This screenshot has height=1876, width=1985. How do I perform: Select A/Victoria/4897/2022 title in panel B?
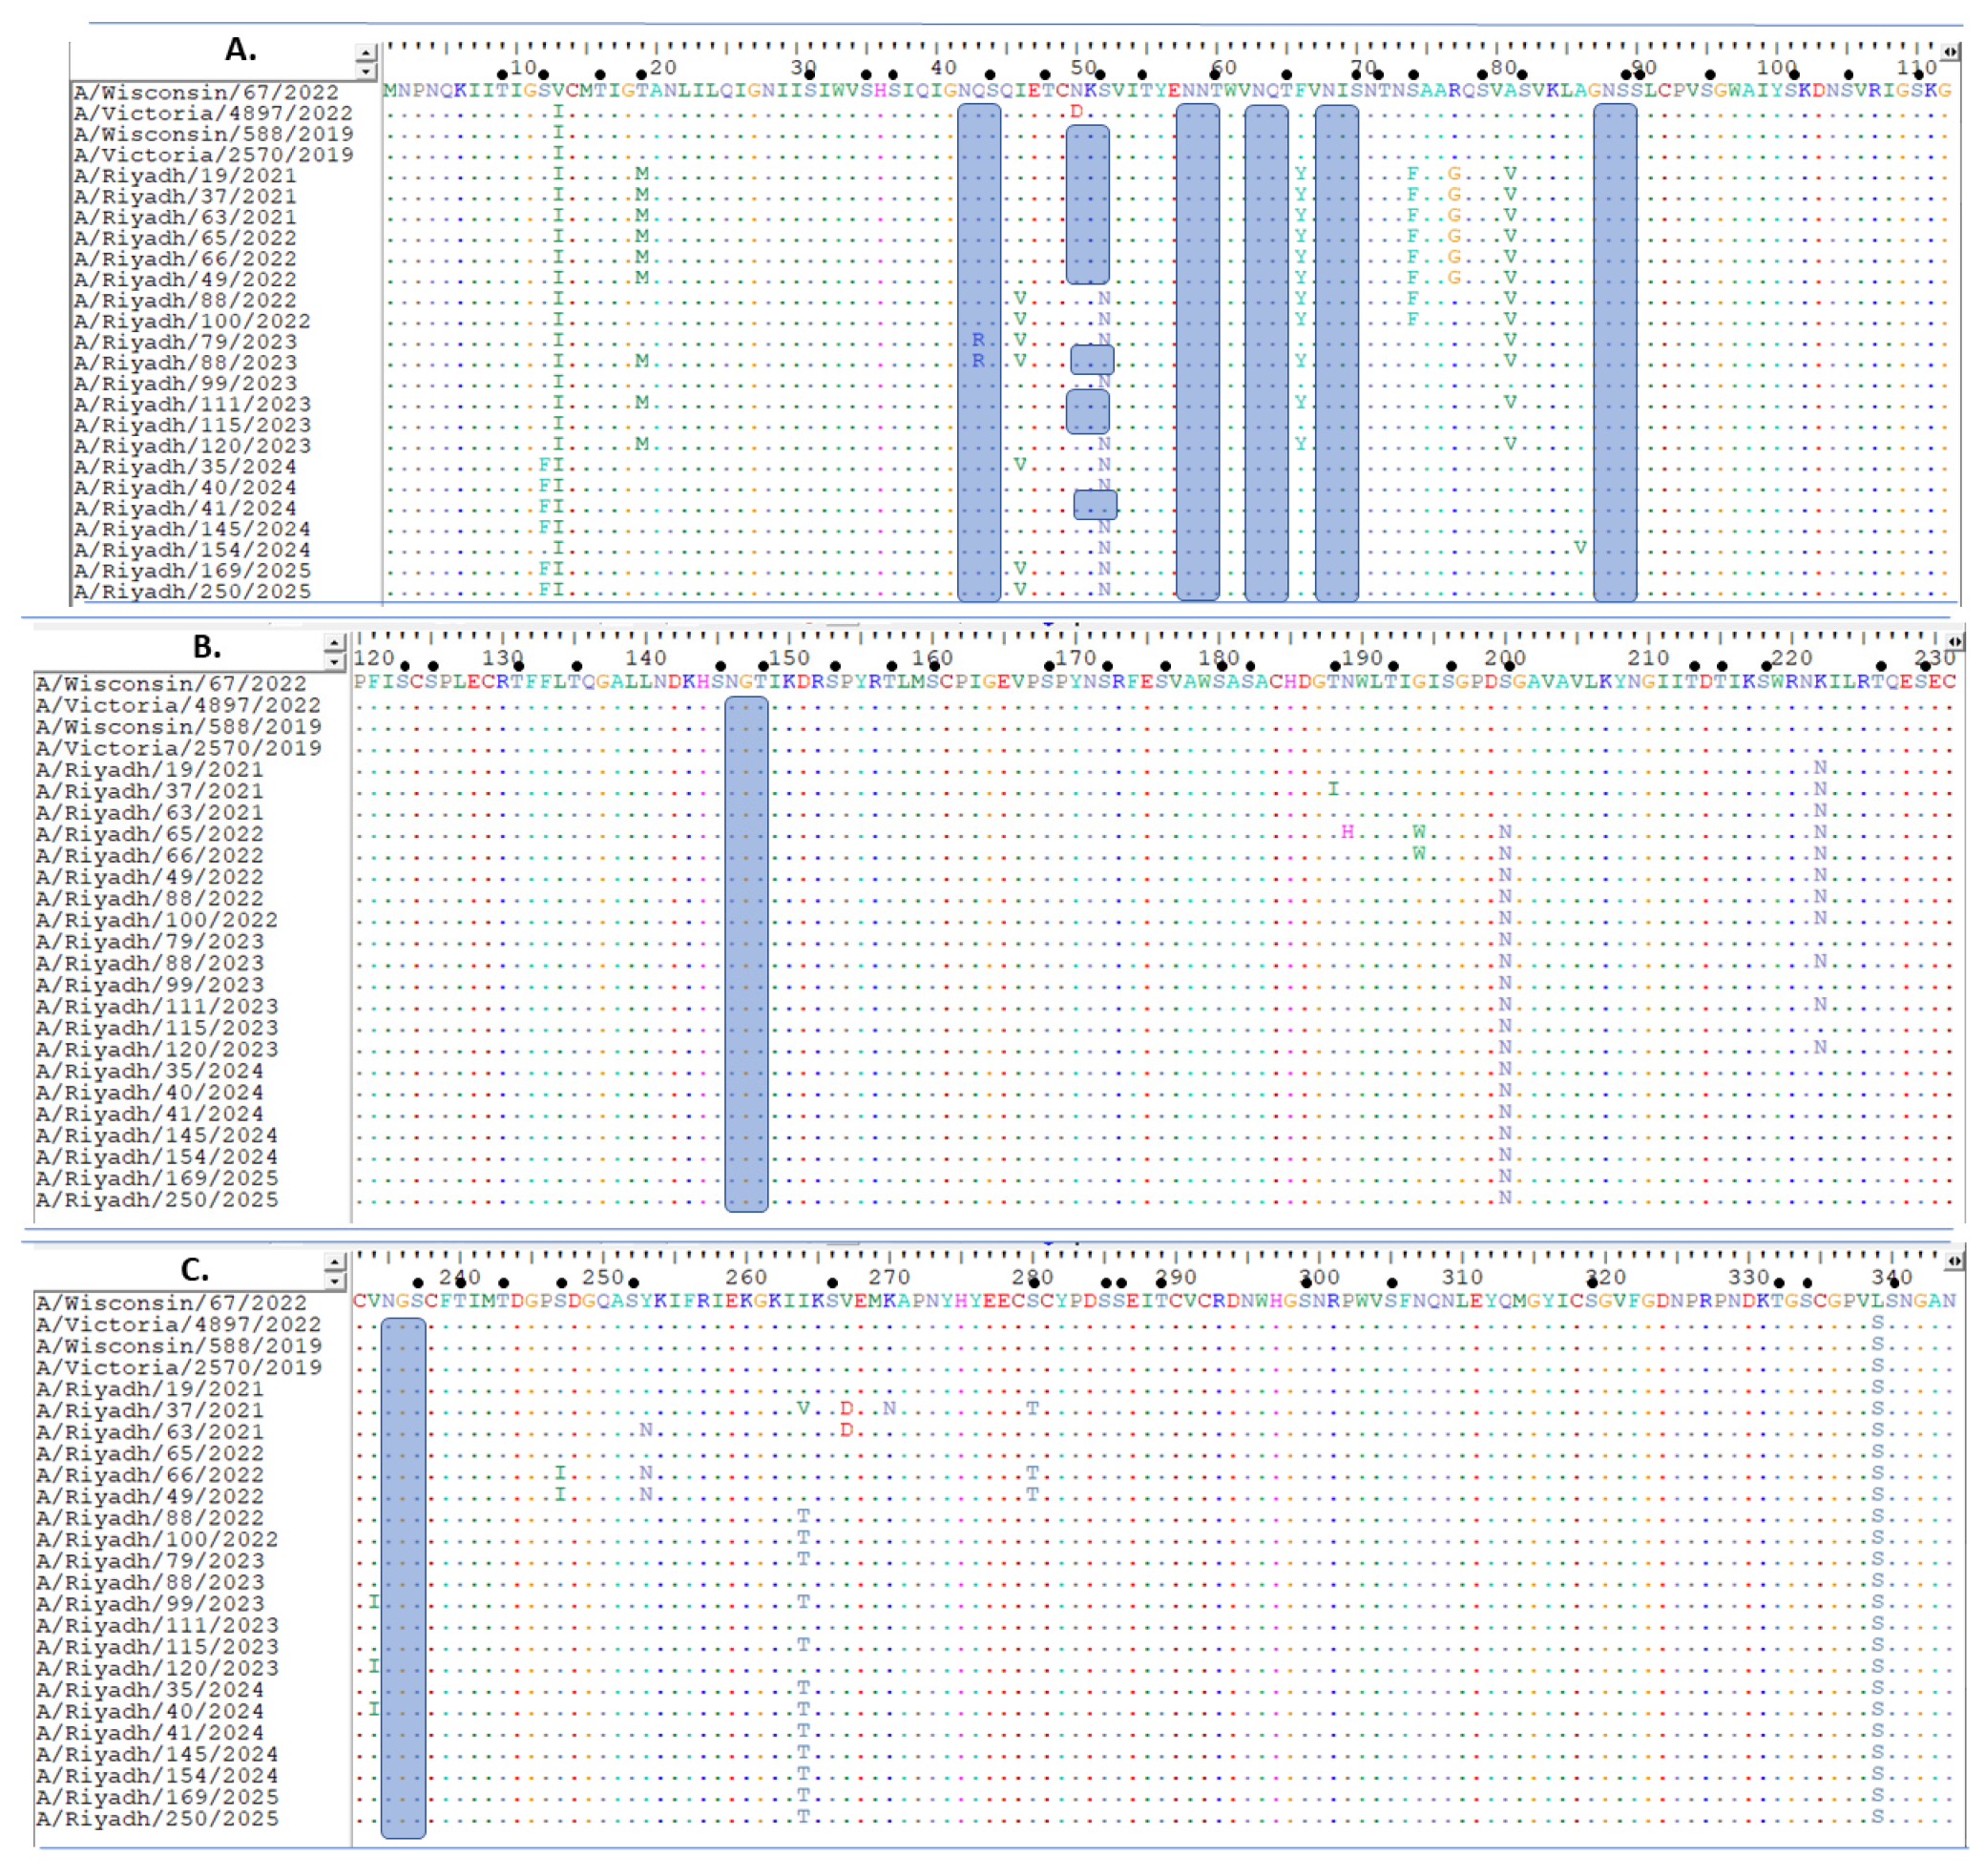coord(178,705)
